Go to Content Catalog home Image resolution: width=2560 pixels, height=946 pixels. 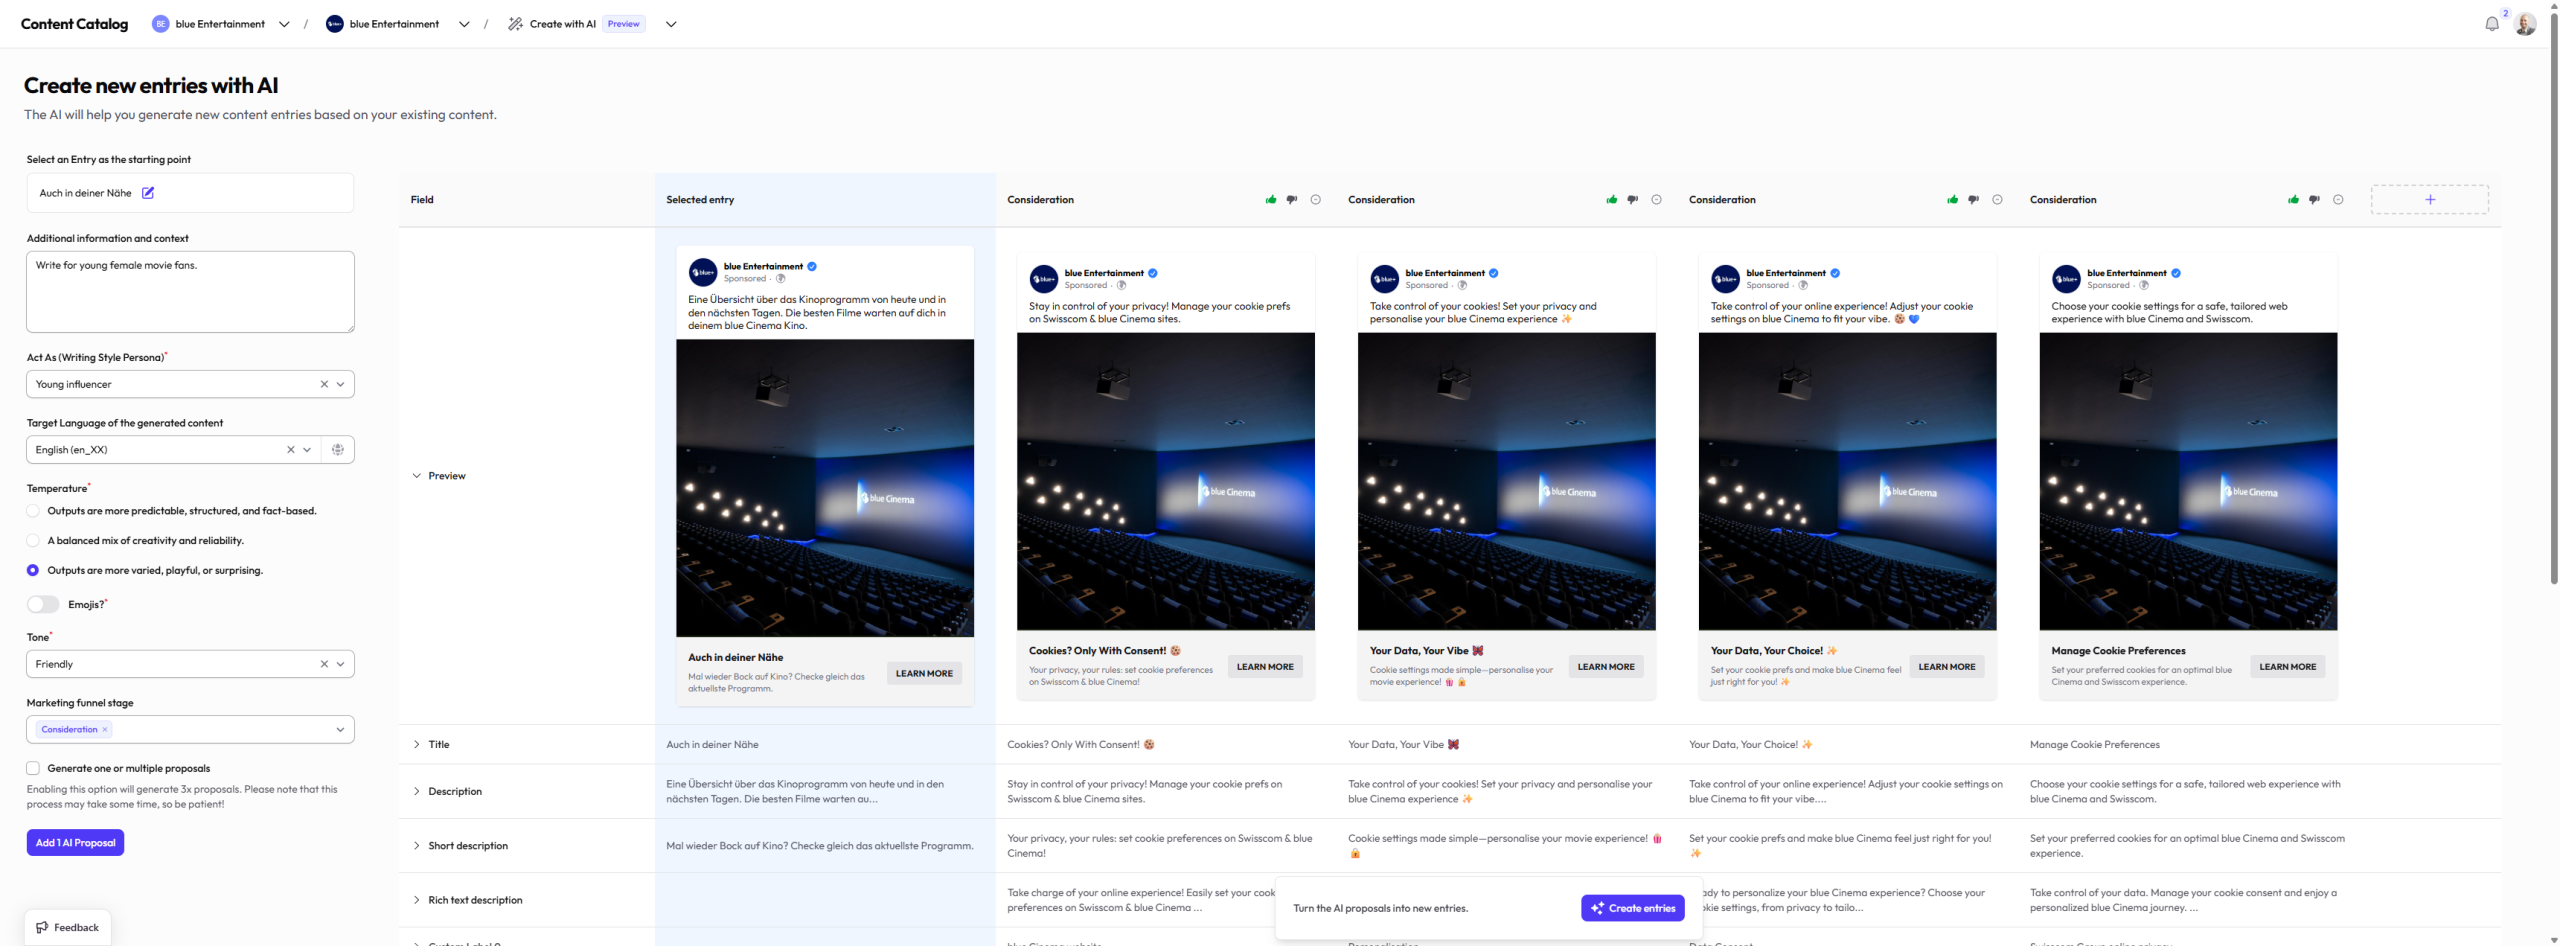[74, 24]
